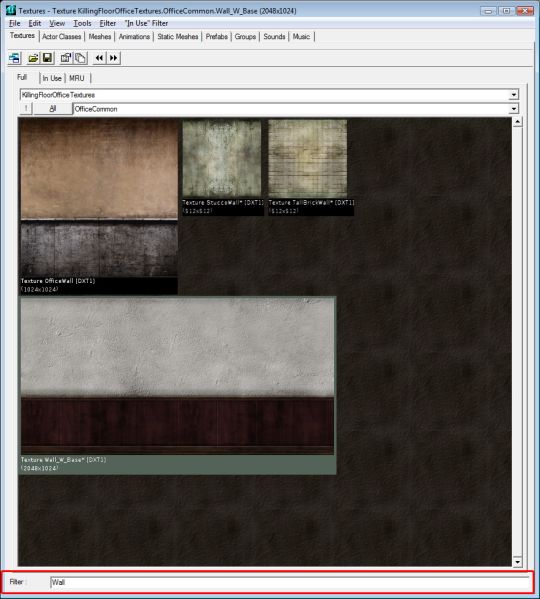Viewport: 540px width, 599px height.
Task: Click the Filter text input field
Action: point(290,582)
